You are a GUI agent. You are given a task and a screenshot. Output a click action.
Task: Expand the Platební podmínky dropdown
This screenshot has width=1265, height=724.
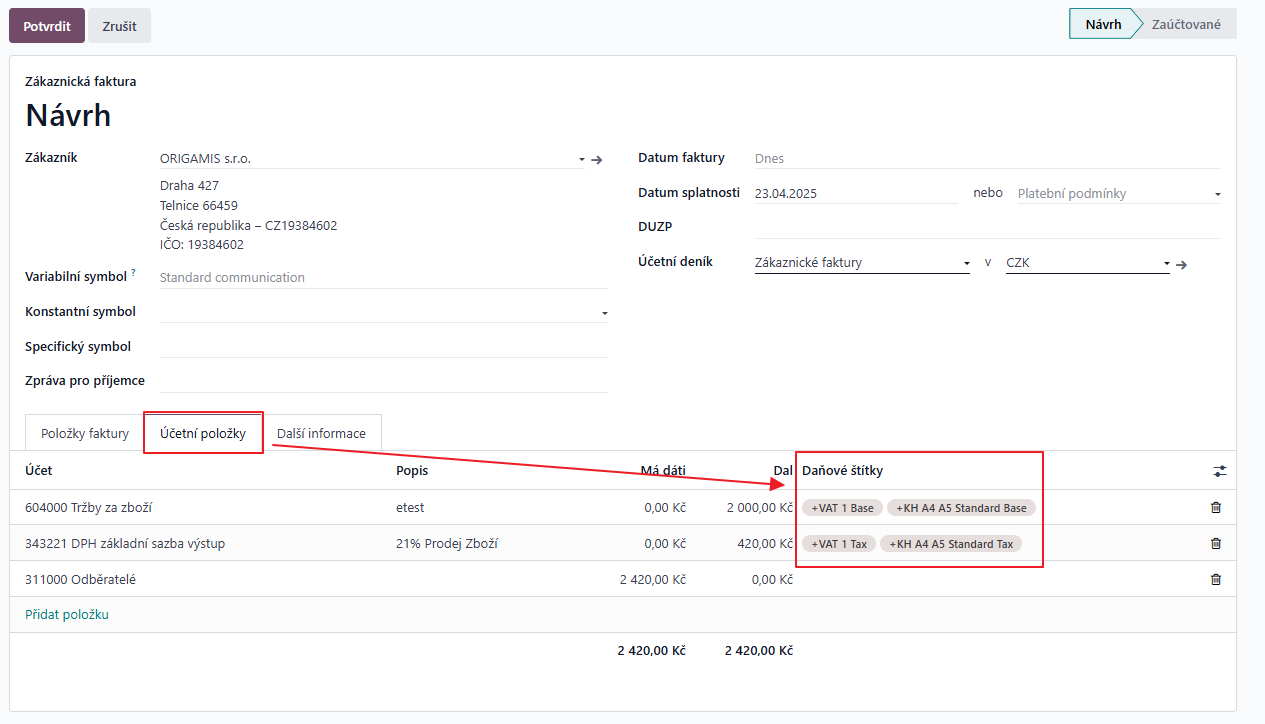tap(1217, 194)
